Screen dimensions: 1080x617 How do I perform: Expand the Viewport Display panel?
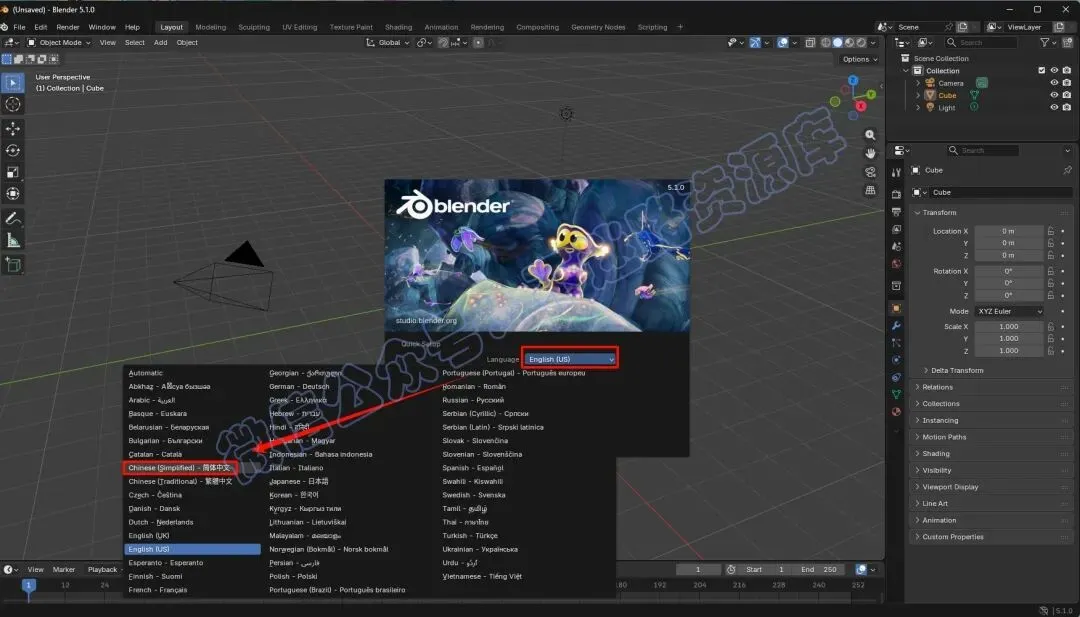coord(949,487)
